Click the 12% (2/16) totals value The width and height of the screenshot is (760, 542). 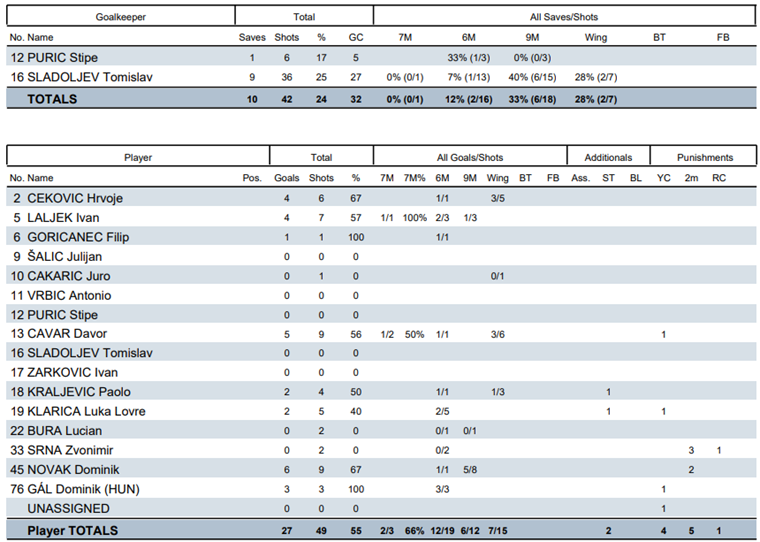click(x=469, y=99)
